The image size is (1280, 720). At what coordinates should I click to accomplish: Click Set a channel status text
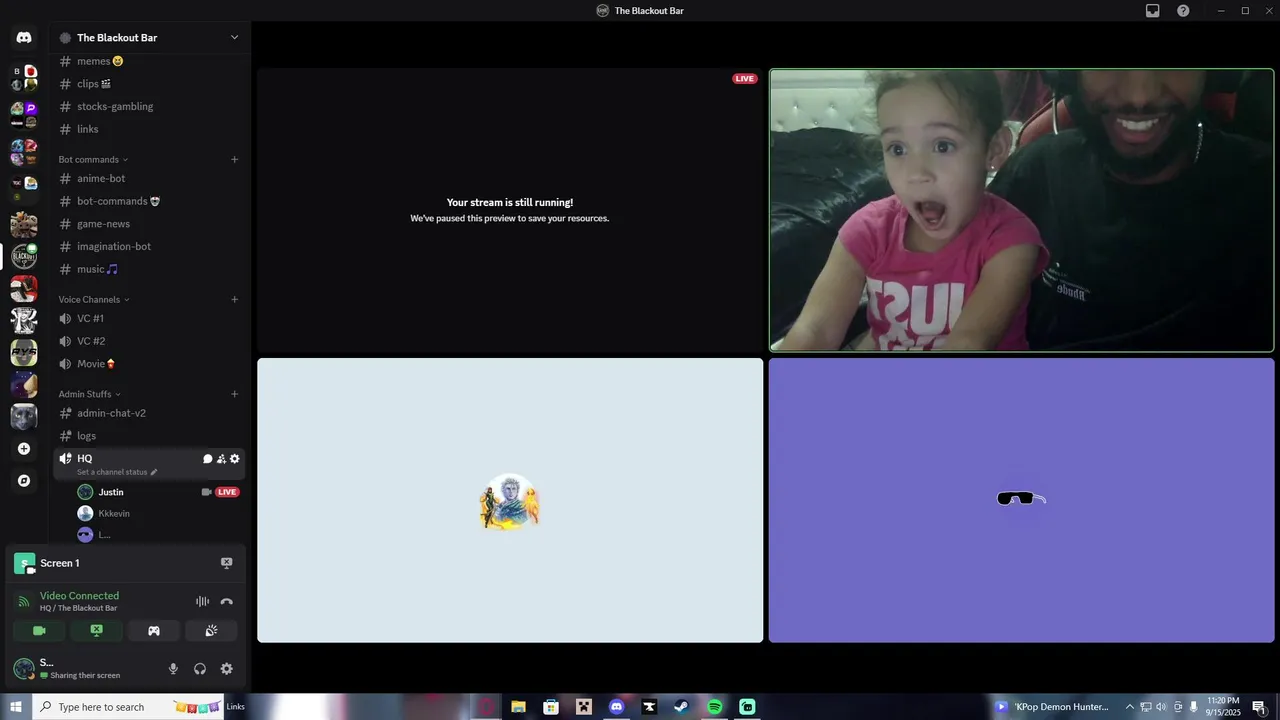click(112, 472)
